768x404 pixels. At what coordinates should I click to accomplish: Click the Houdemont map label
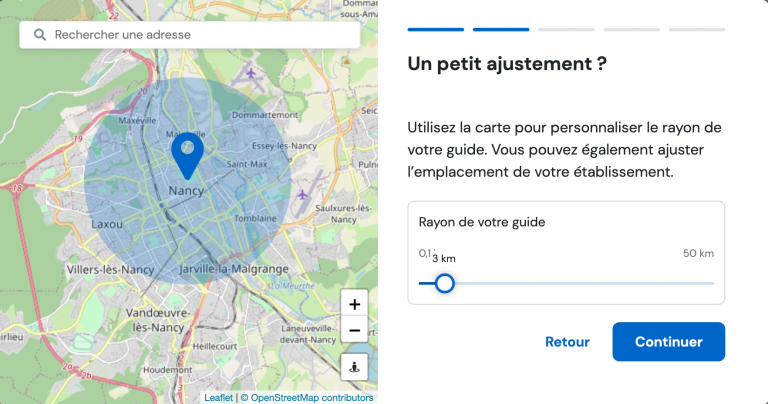pyautogui.click(x=168, y=370)
